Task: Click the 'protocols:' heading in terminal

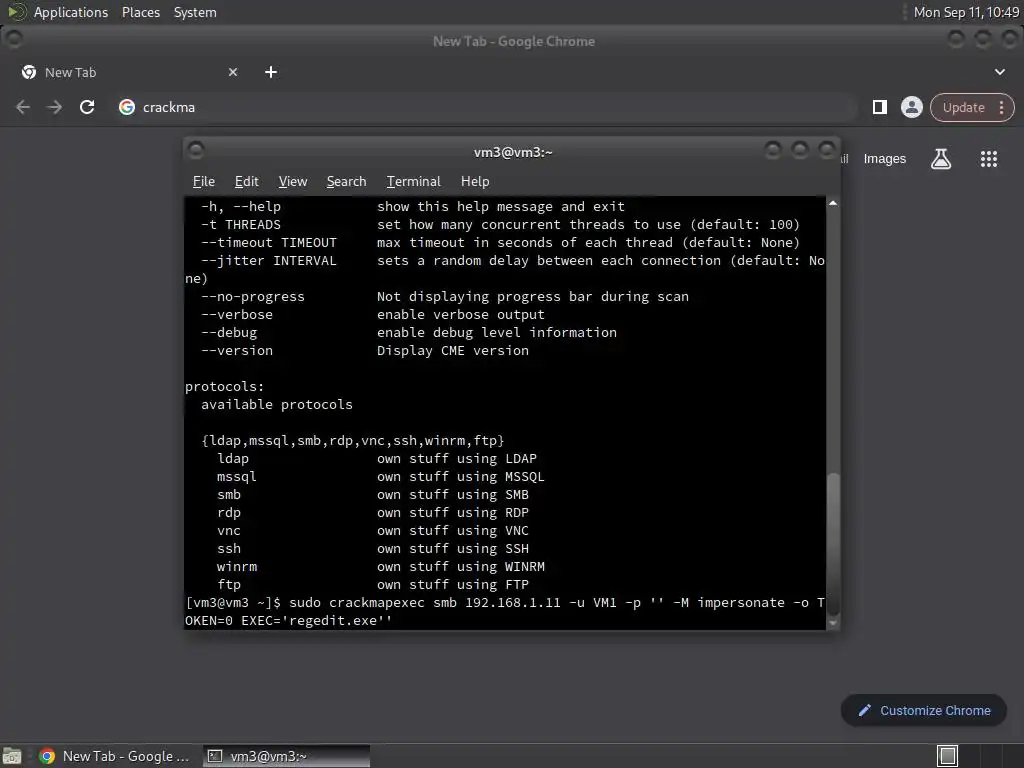Action: tap(225, 387)
